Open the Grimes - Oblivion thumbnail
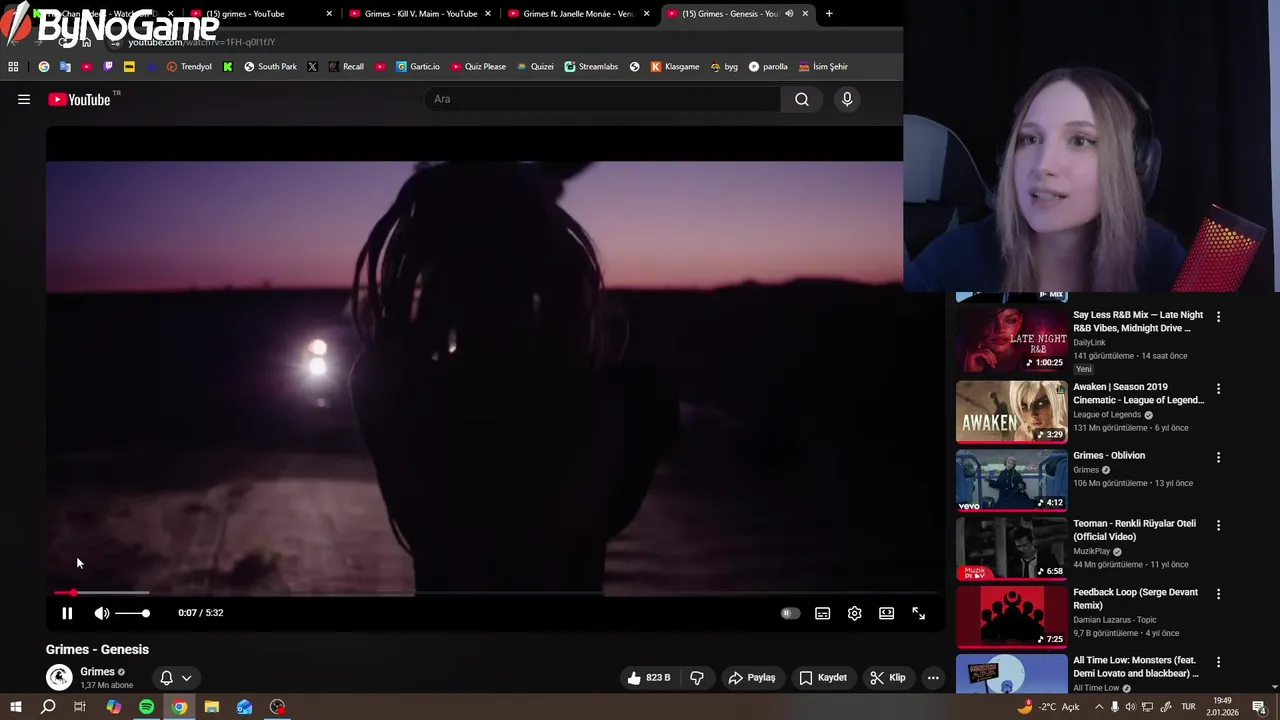Screen dimensions: 1280x720 1011,480
